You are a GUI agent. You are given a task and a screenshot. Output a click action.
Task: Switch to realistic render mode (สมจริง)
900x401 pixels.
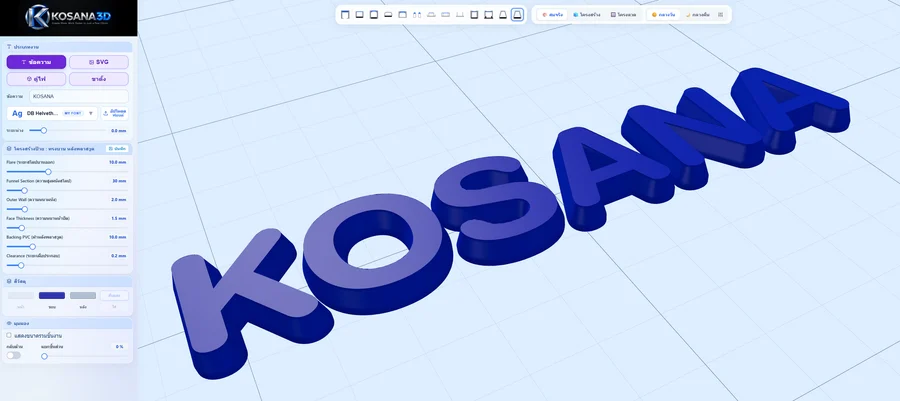point(552,15)
